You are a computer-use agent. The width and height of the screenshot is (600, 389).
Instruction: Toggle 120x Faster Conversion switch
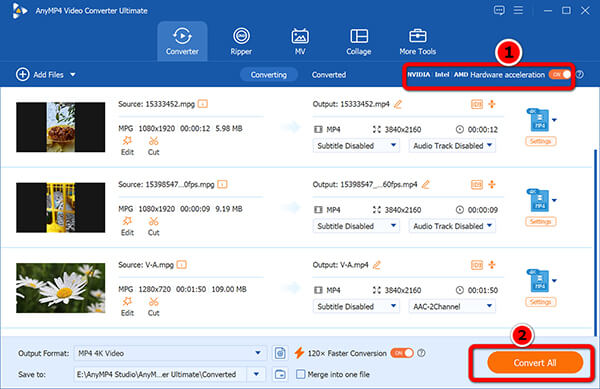coord(402,353)
